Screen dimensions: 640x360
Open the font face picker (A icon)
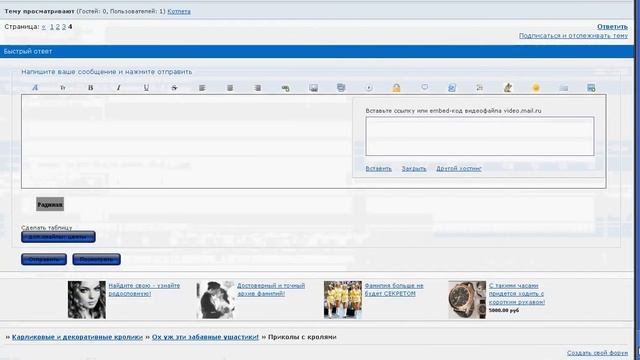35,87
